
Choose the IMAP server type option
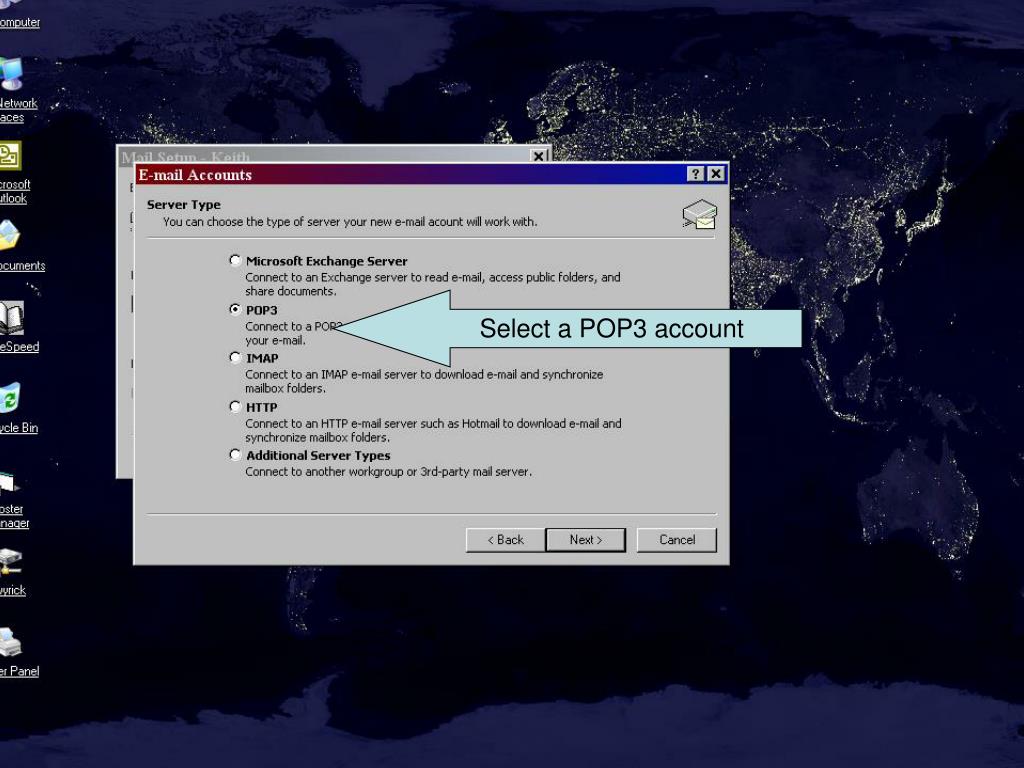pos(235,357)
